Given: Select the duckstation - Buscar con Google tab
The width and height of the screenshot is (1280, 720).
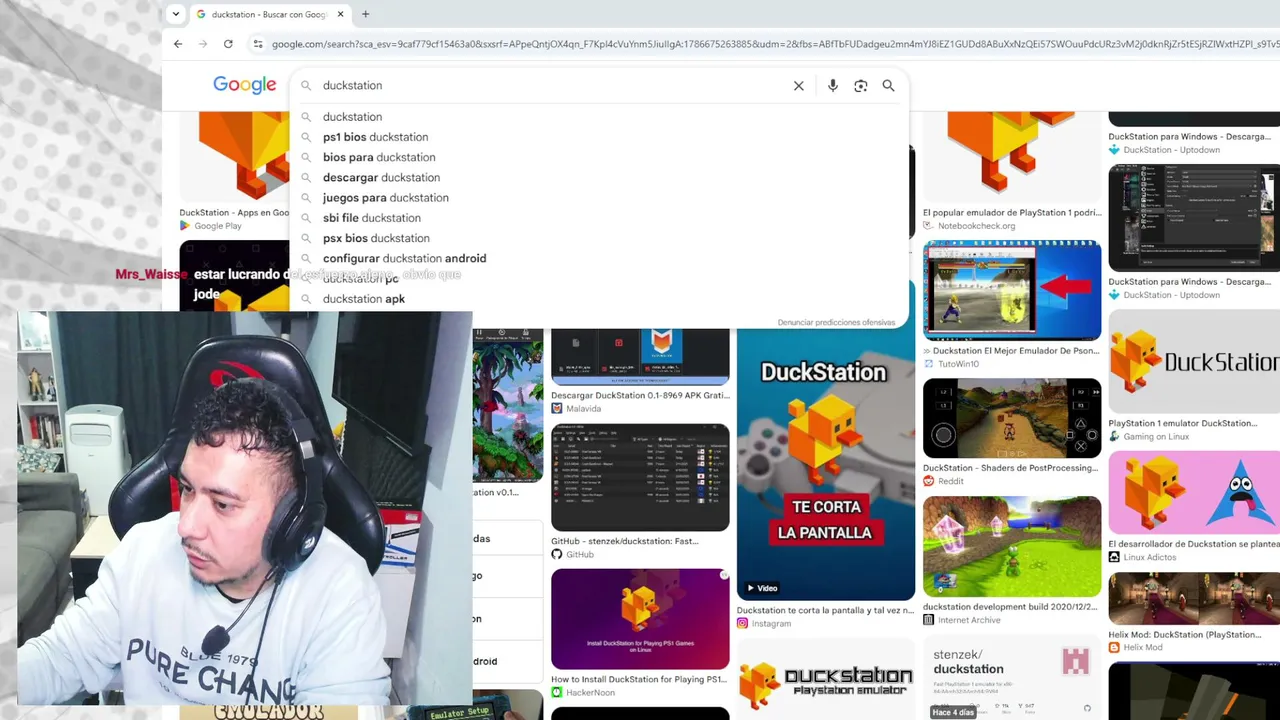Looking at the screenshot, I should click(x=270, y=14).
